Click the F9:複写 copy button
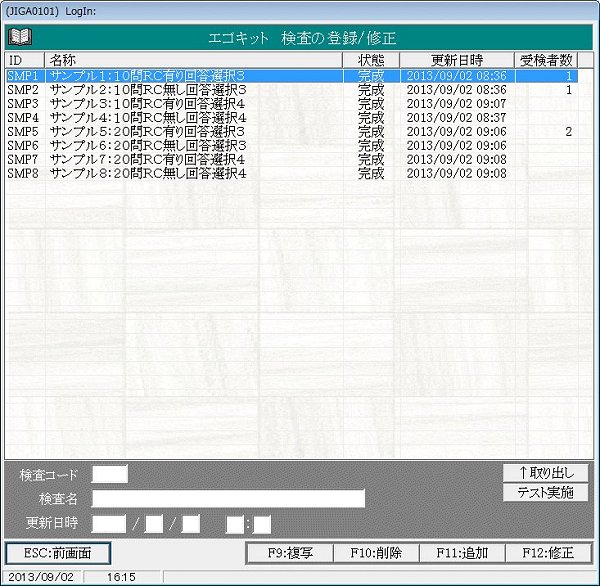The height and width of the screenshot is (586, 600). point(290,553)
